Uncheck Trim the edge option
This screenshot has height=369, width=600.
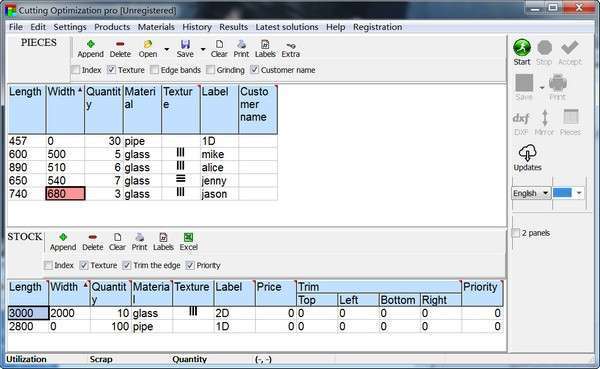[127, 265]
